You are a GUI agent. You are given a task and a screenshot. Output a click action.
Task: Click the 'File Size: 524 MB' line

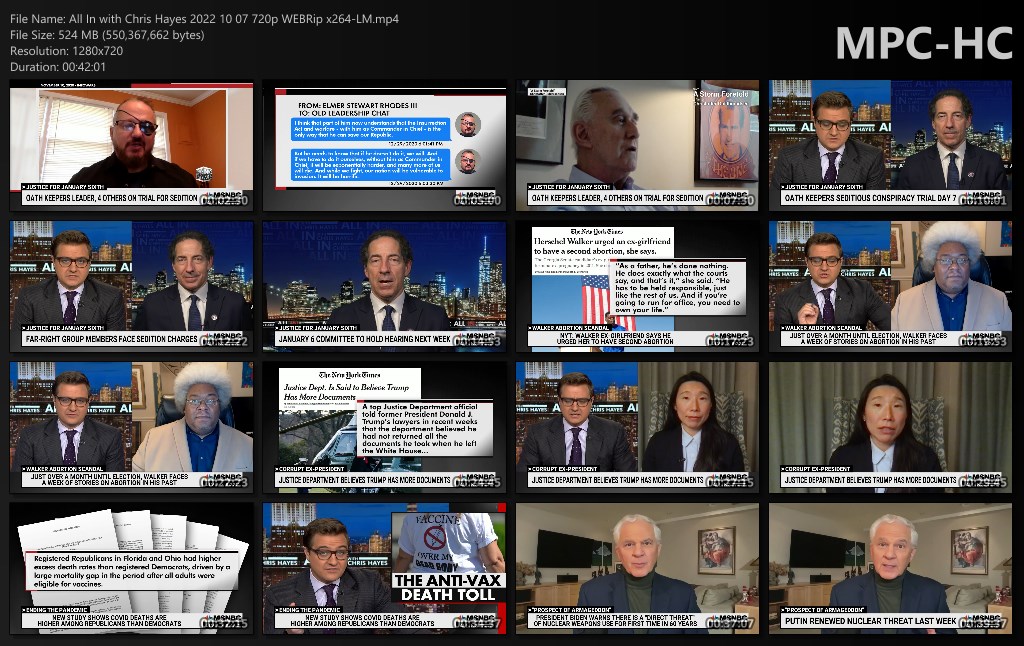[107, 35]
